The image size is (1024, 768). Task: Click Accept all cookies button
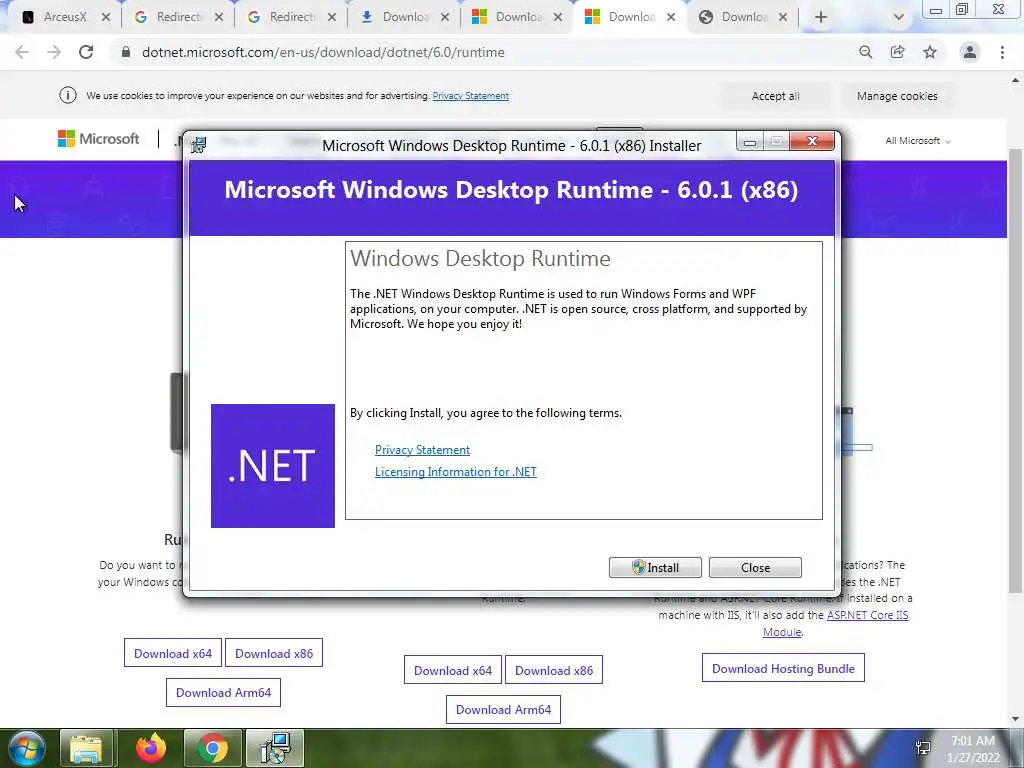pos(775,96)
